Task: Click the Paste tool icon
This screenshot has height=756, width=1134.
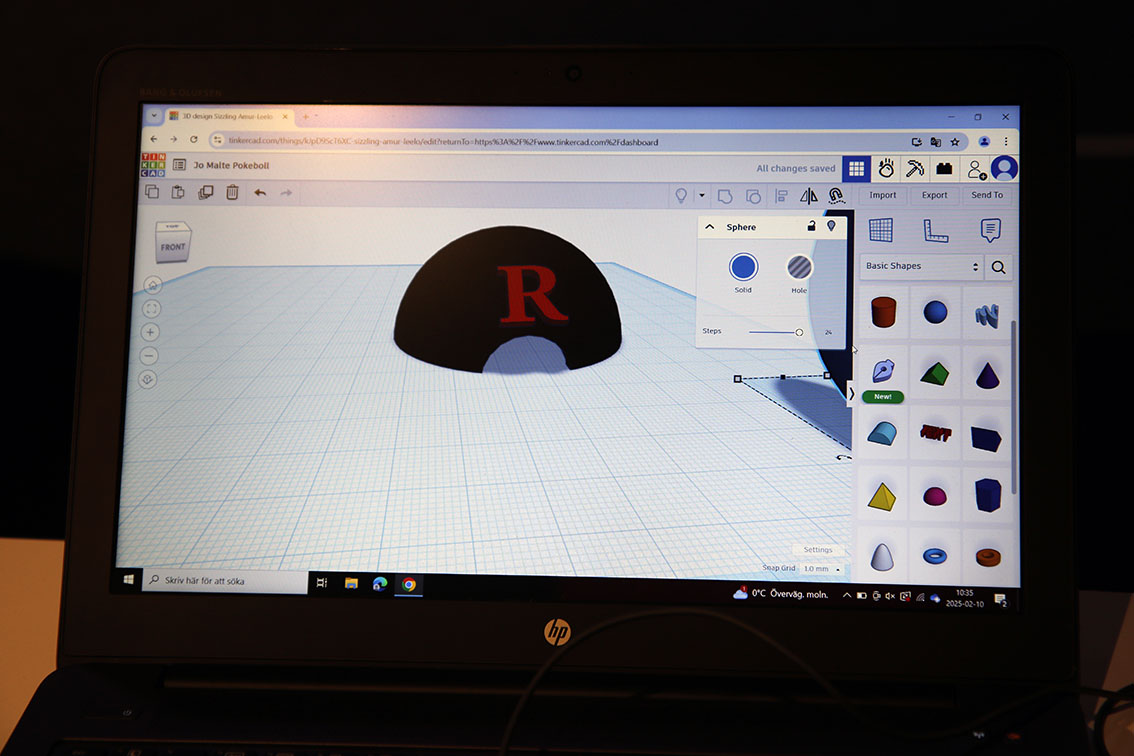Action: (178, 192)
